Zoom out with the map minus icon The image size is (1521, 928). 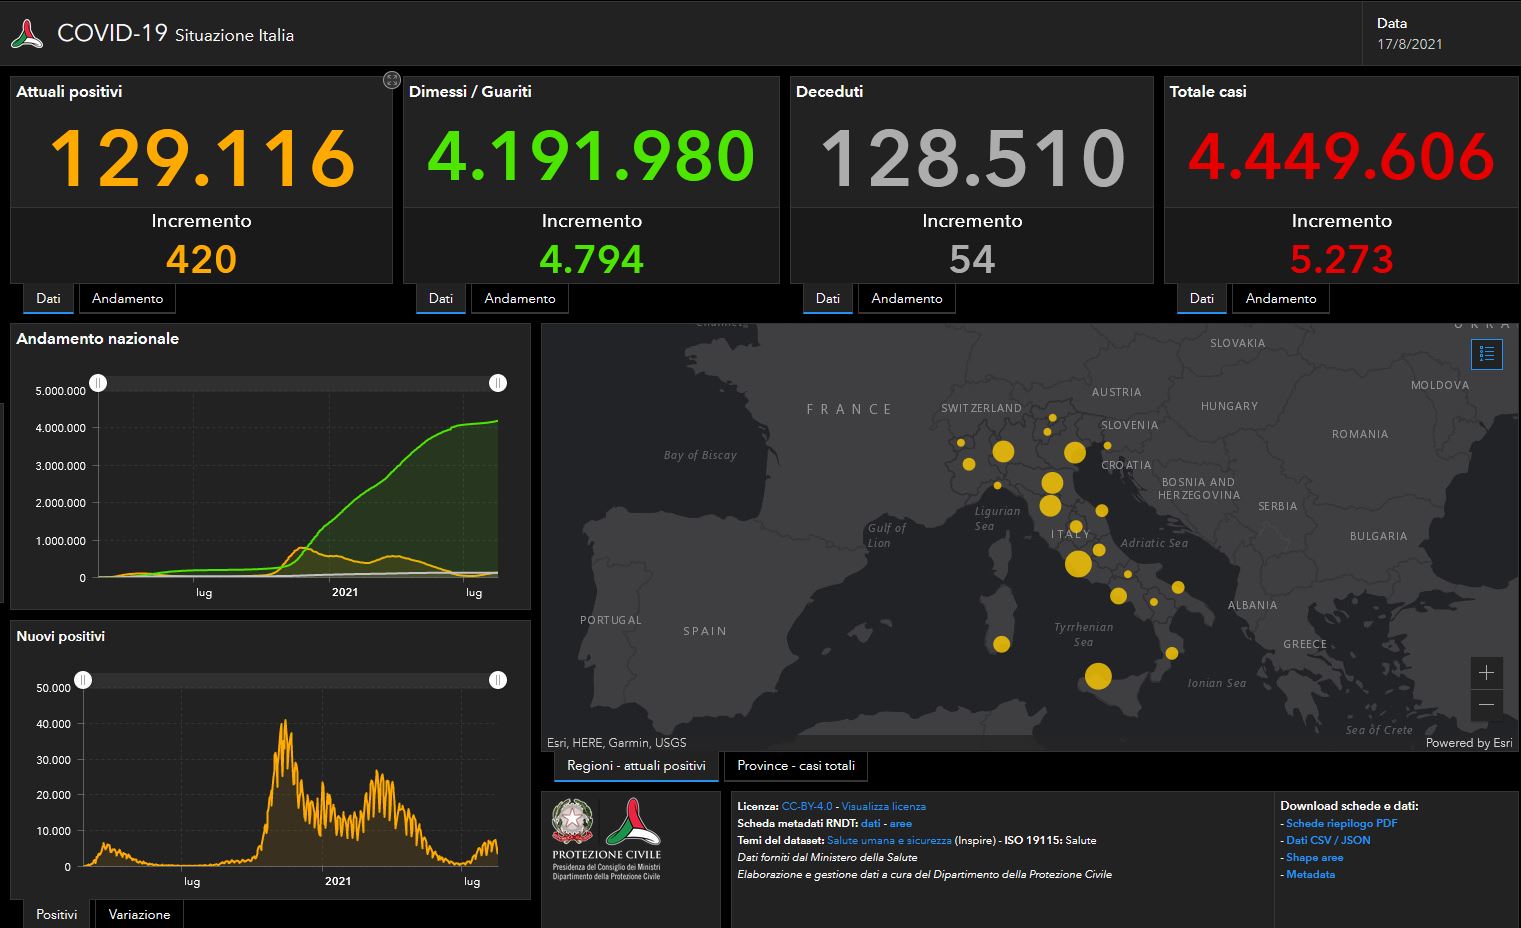[x=1487, y=705]
